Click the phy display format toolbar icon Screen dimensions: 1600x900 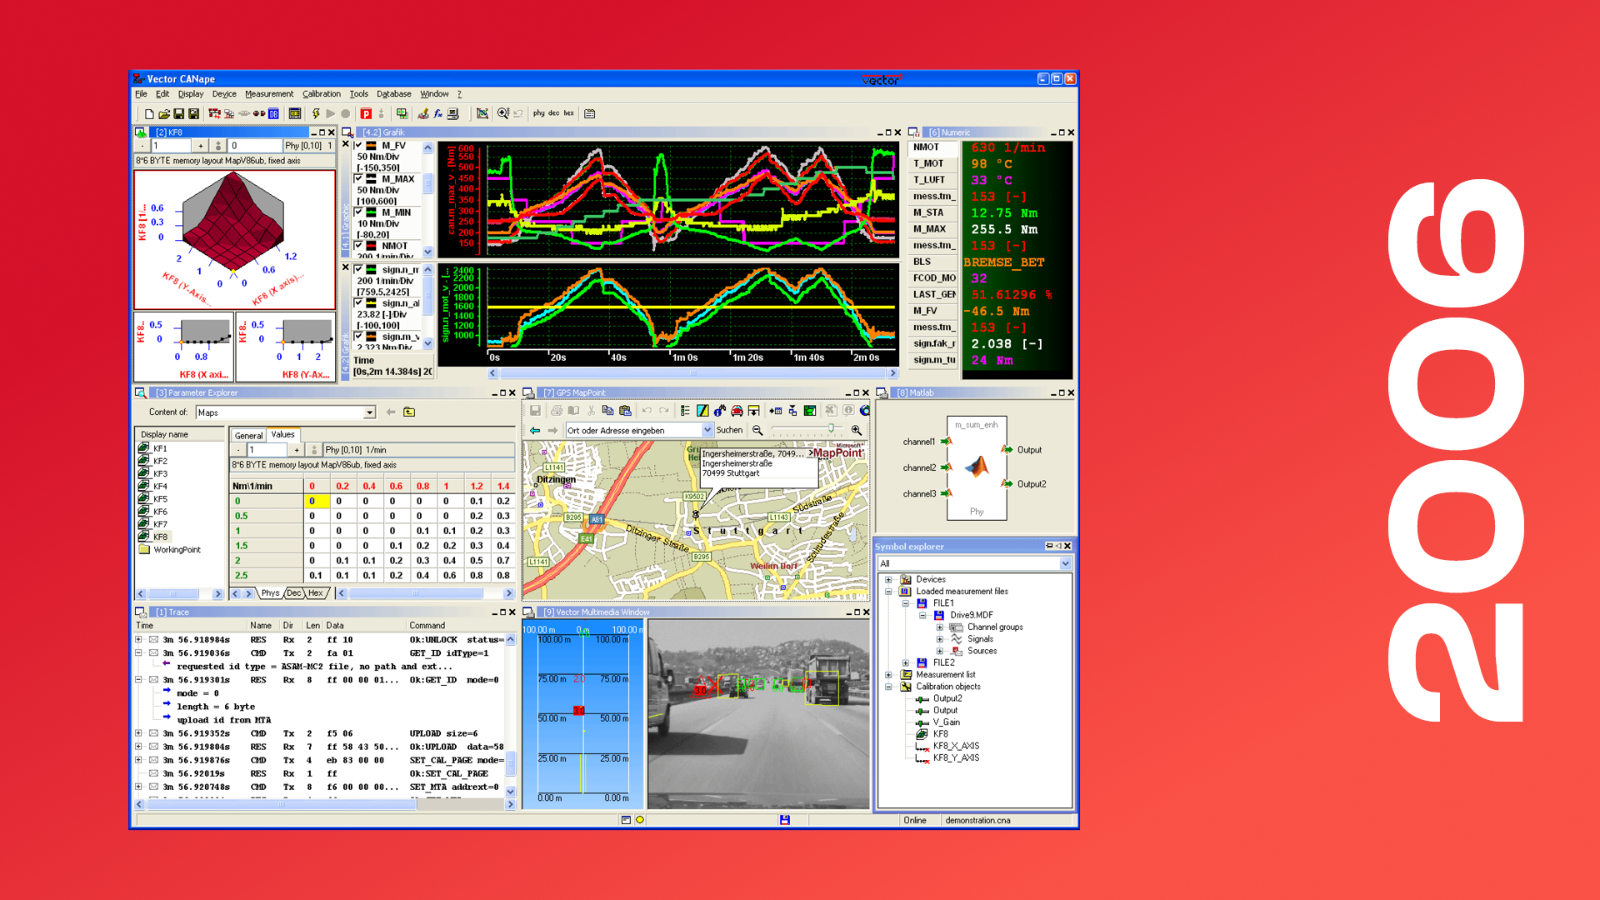coord(539,114)
